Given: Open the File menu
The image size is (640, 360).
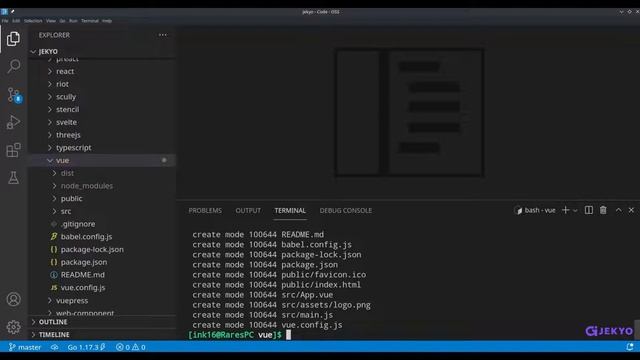Looking at the screenshot, I should click(x=5, y=21).
